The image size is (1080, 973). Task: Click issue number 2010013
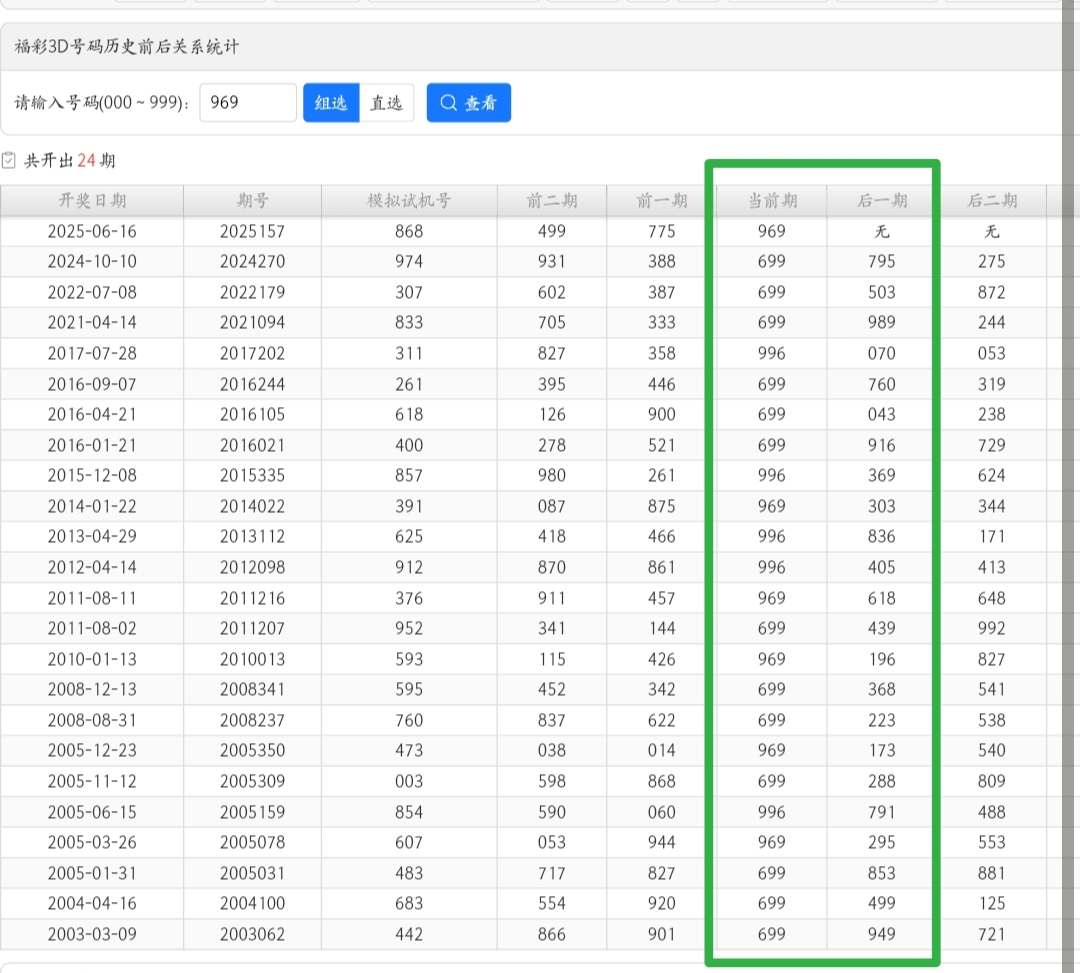[252, 659]
